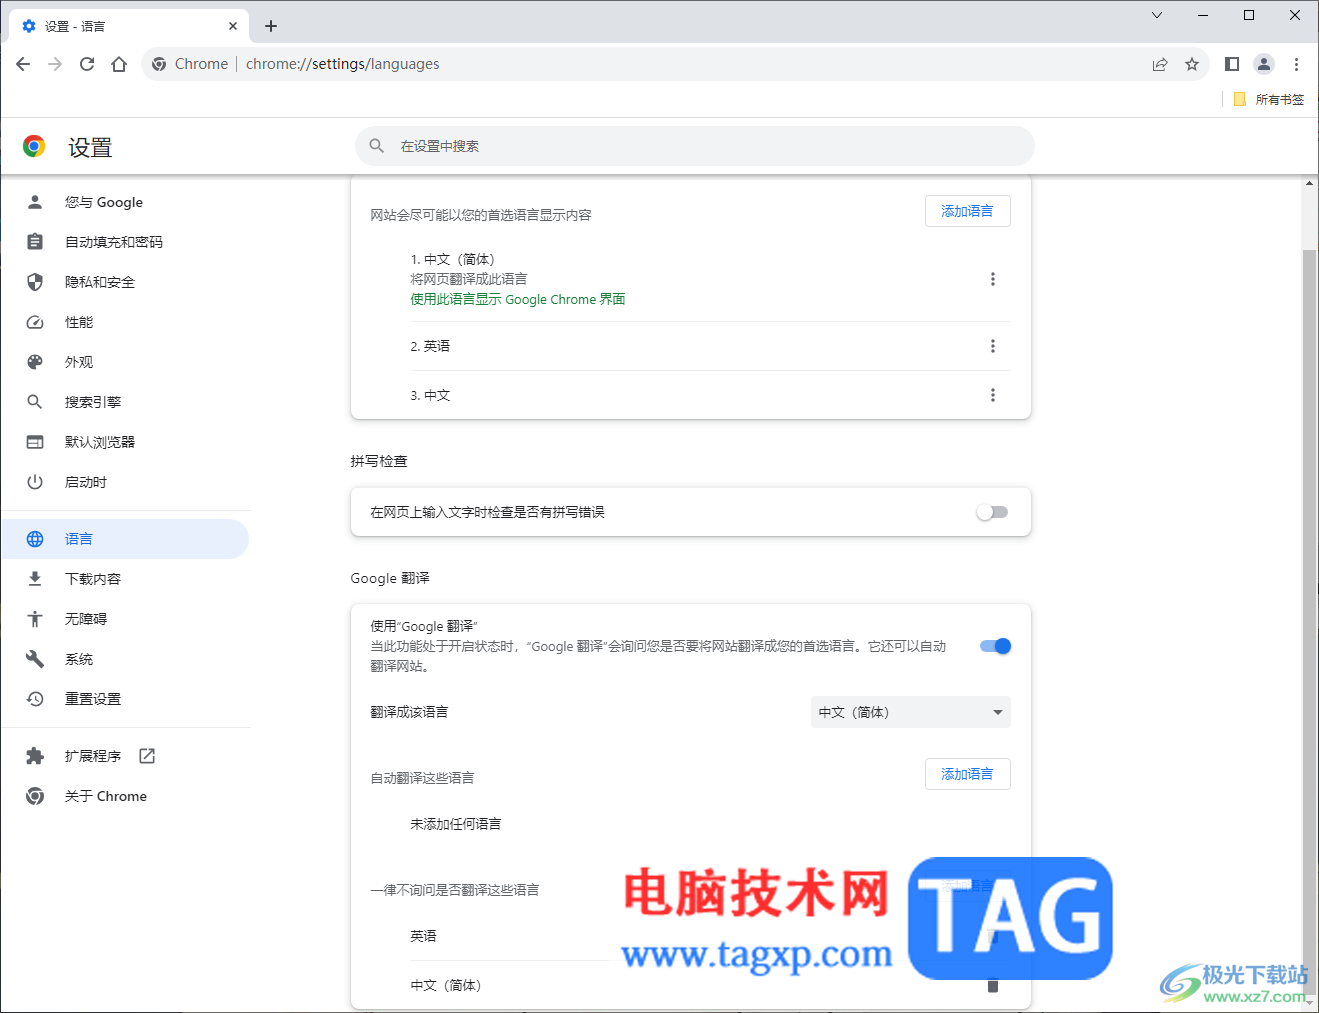Screen dimensions: 1319x1013
Task: Click the download icon beside 下载内容
Action: (x=35, y=579)
